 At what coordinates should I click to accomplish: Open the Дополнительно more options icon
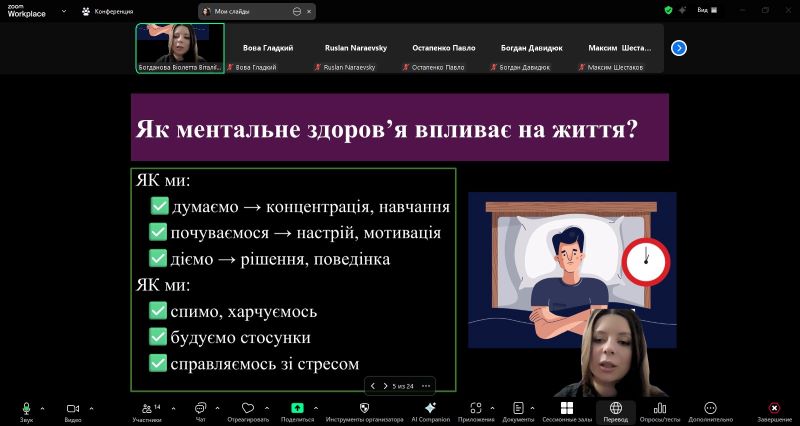710,408
